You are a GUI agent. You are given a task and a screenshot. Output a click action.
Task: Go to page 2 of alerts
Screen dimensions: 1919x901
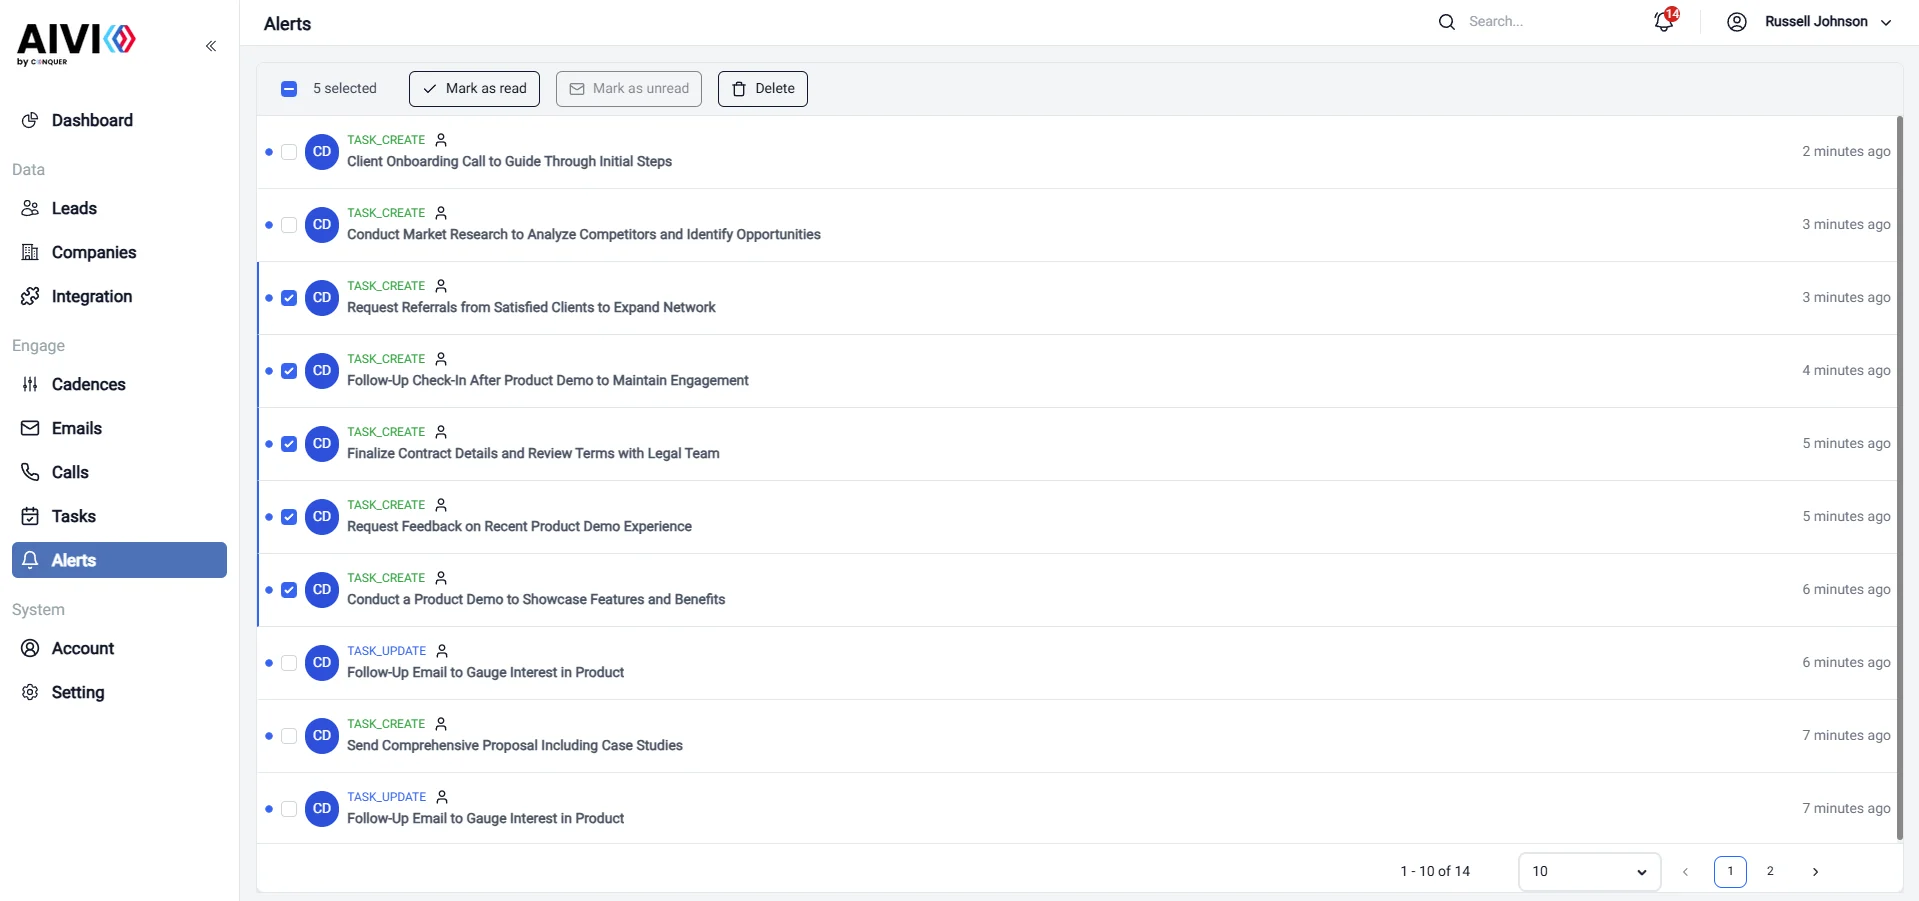[1770, 872]
